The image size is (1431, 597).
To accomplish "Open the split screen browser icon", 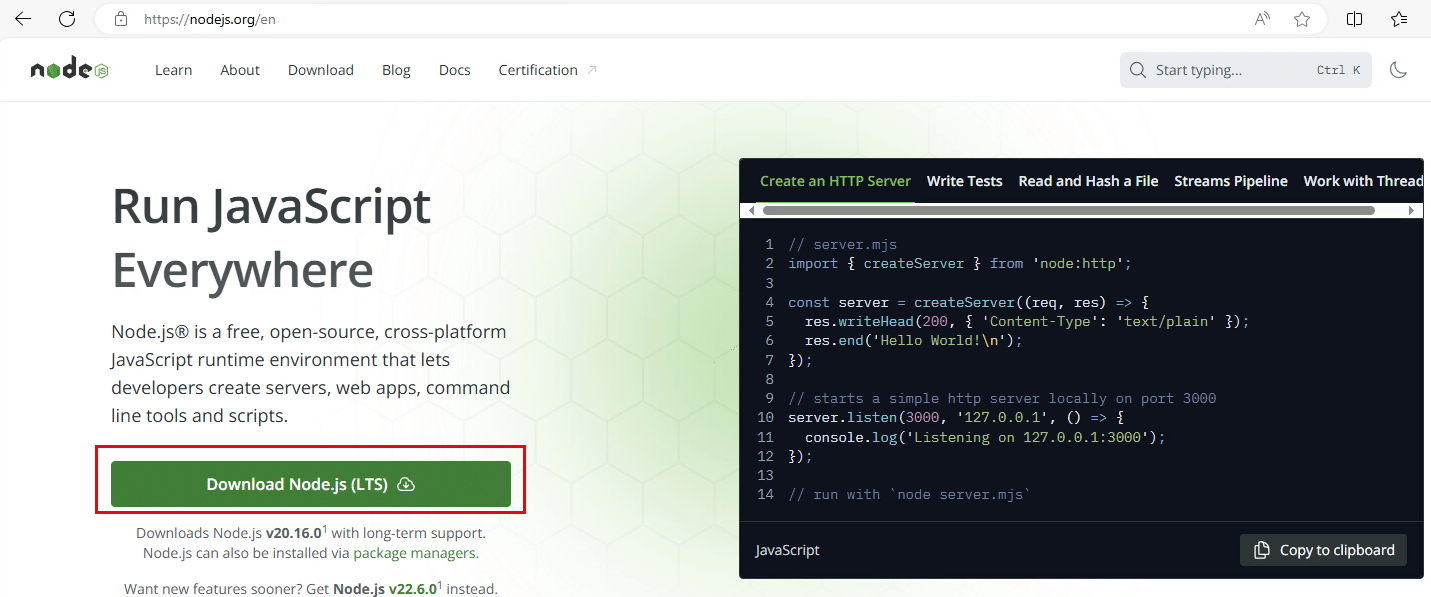I will click(1354, 18).
